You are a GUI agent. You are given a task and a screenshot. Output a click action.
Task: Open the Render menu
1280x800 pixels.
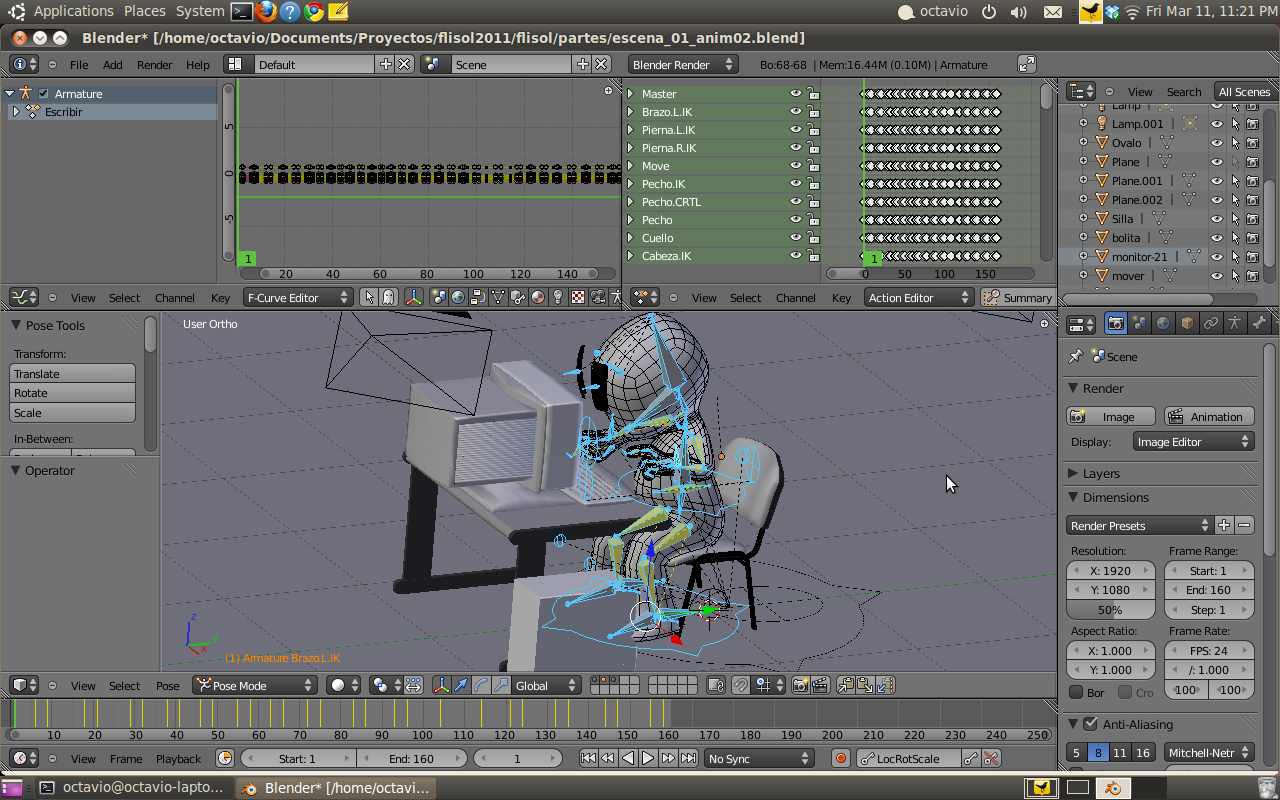[154, 65]
